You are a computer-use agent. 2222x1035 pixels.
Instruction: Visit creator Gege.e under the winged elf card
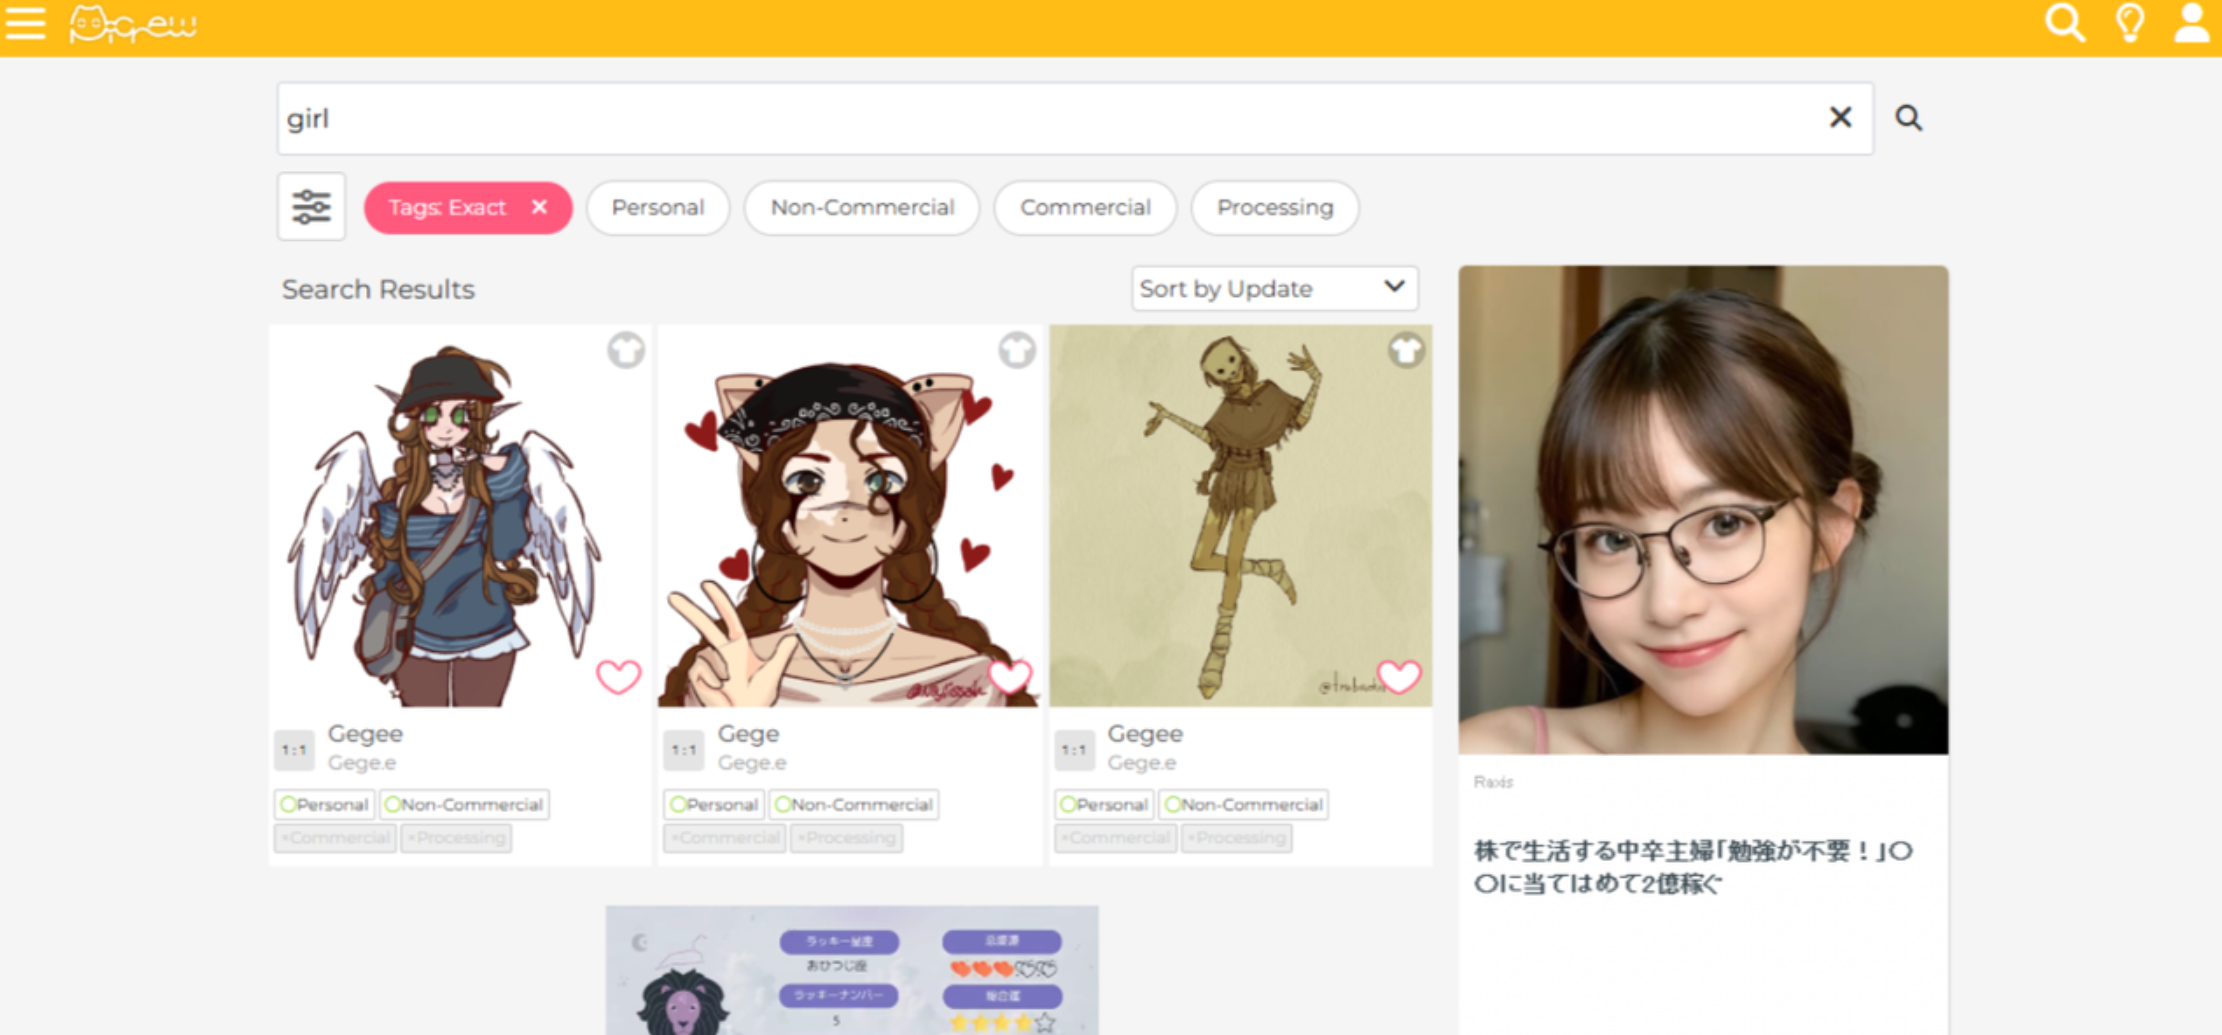[362, 763]
